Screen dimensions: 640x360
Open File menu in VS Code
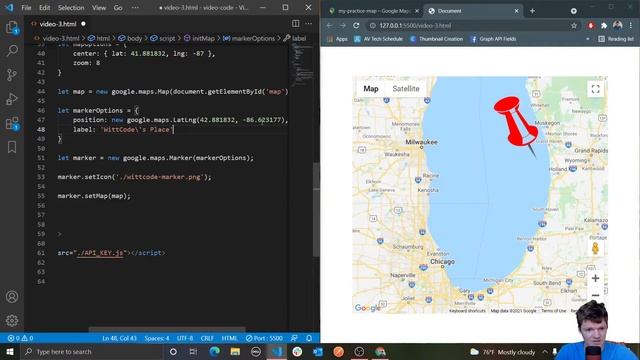(x=26, y=8)
